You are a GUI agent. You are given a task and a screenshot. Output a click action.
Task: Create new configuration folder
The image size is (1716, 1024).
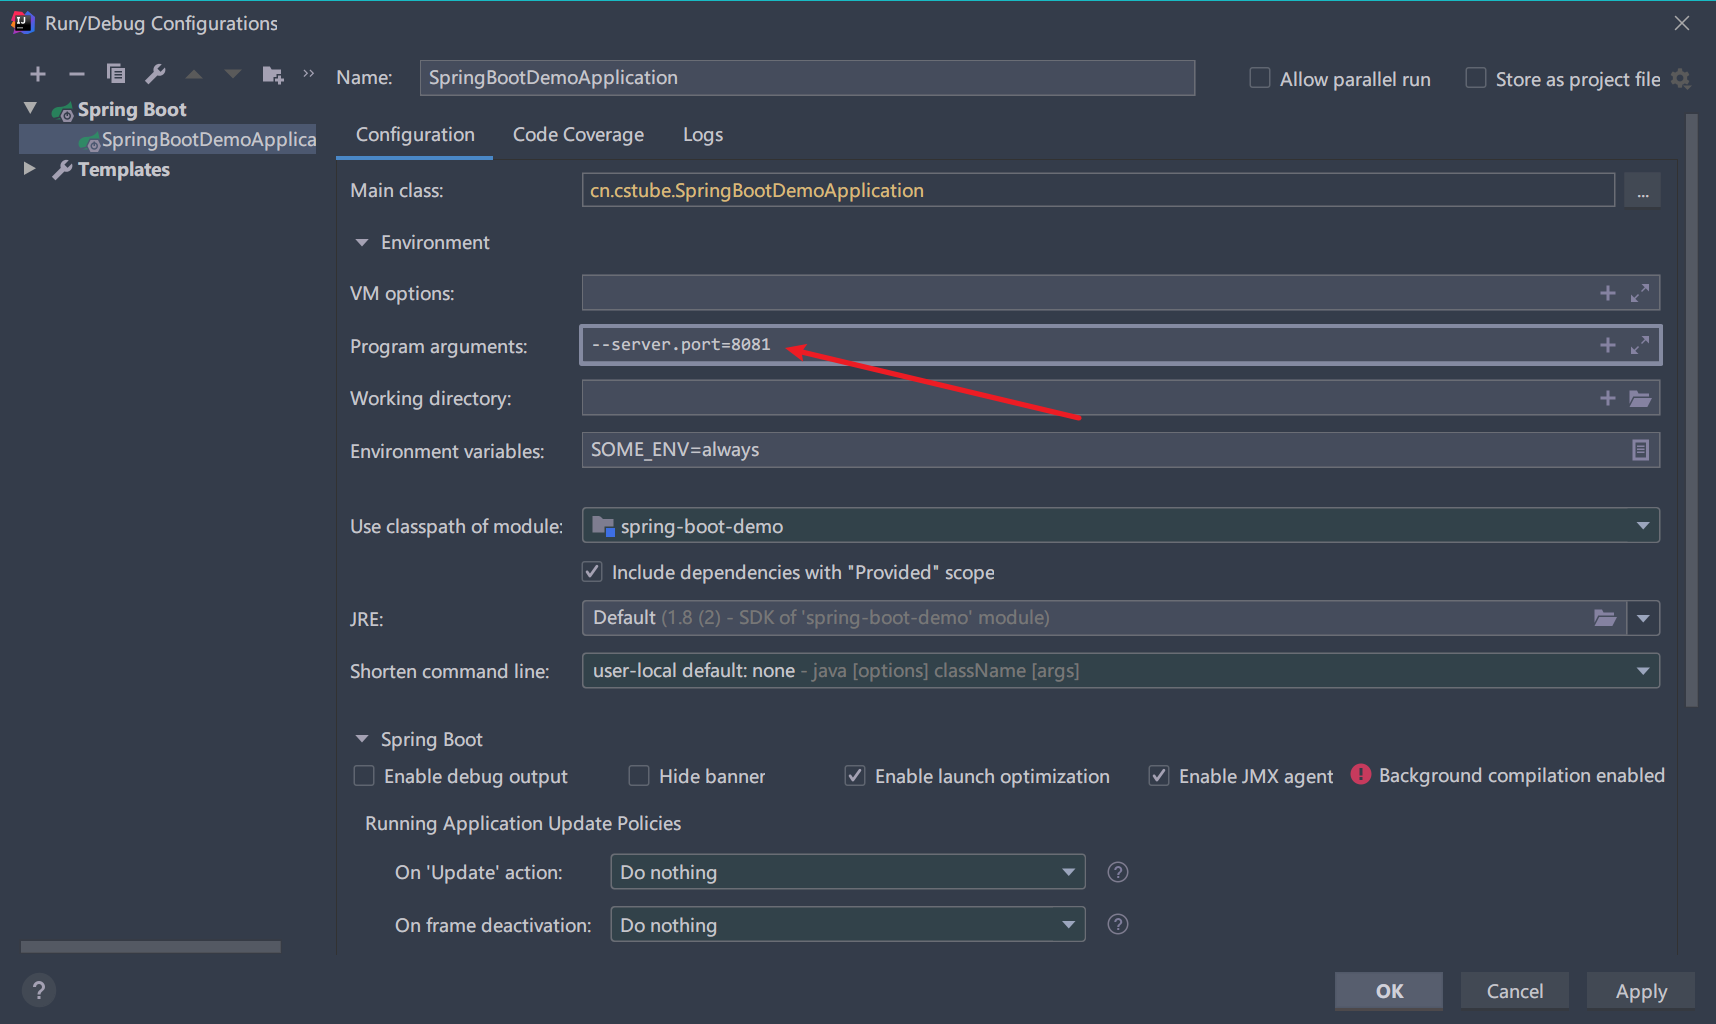coord(272,74)
